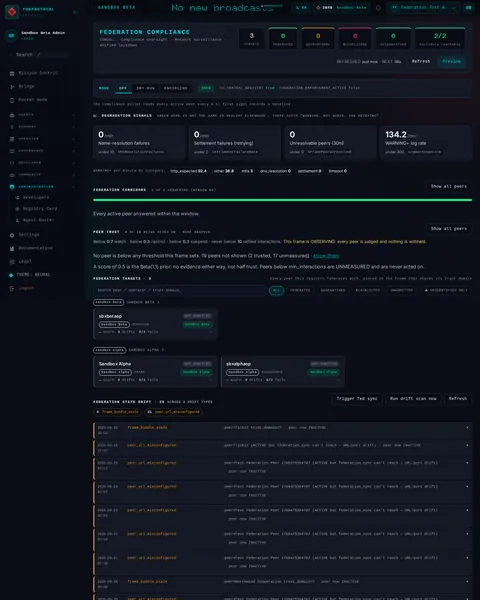The height and width of the screenshot is (600, 480).
Task: Open the notifications bell in the header
Action: point(378,8)
